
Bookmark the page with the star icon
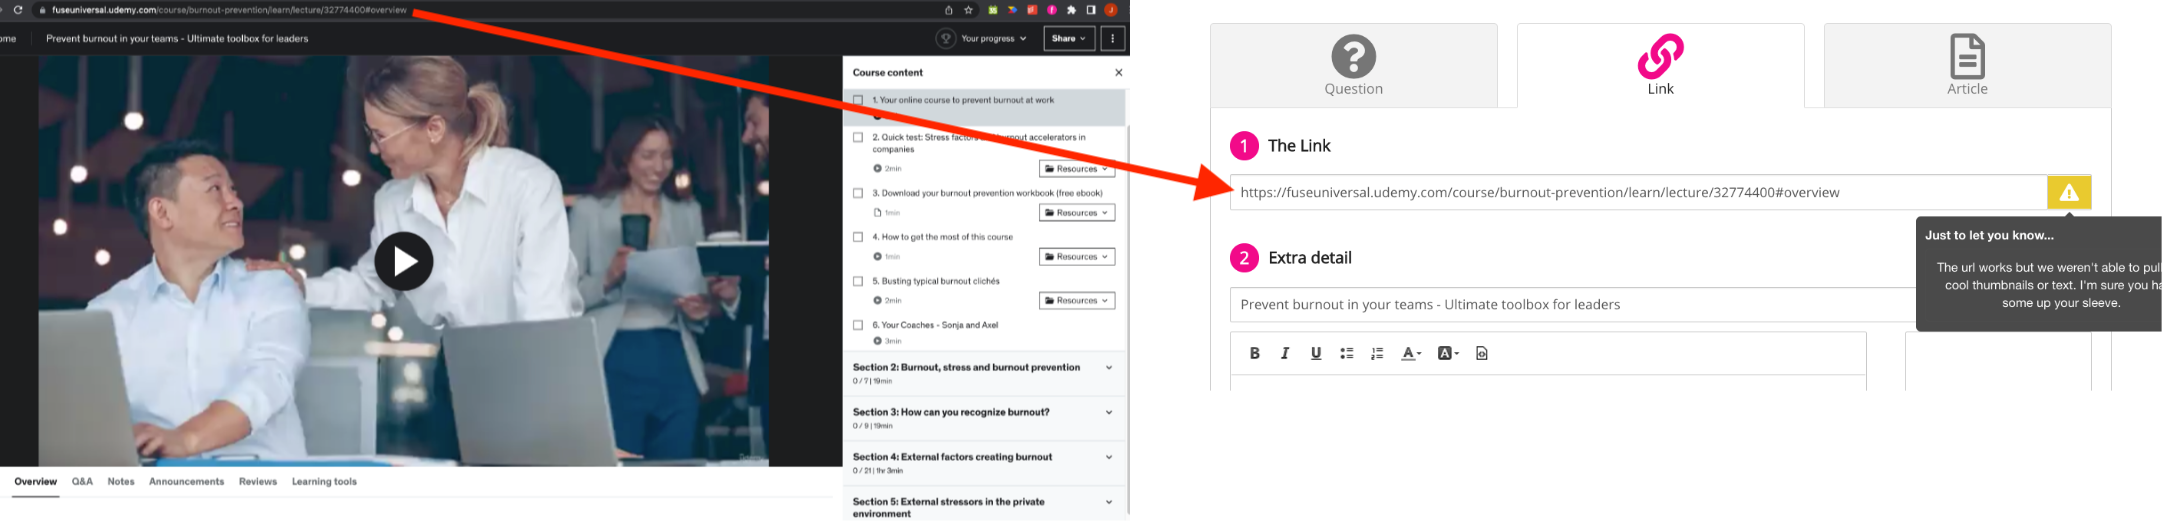(x=968, y=10)
